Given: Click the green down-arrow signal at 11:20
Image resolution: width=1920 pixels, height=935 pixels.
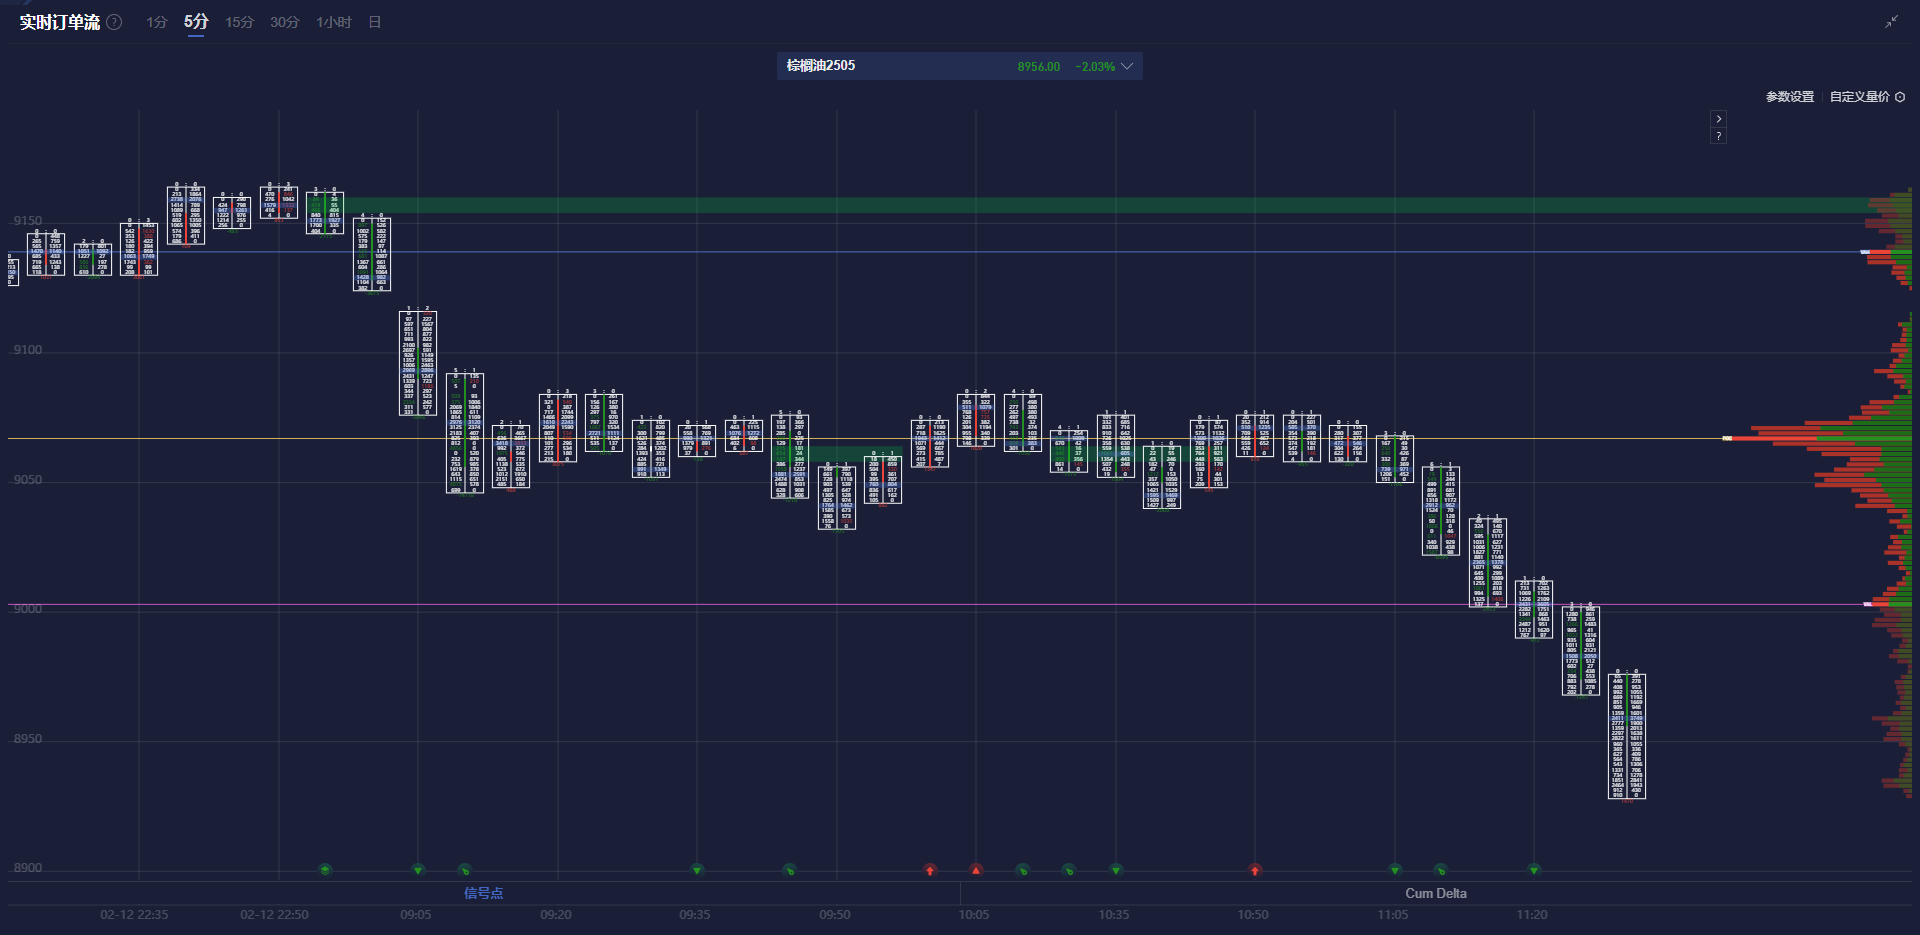Looking at the screenshot, I should pyautogui.click(x=1534, y=870).
